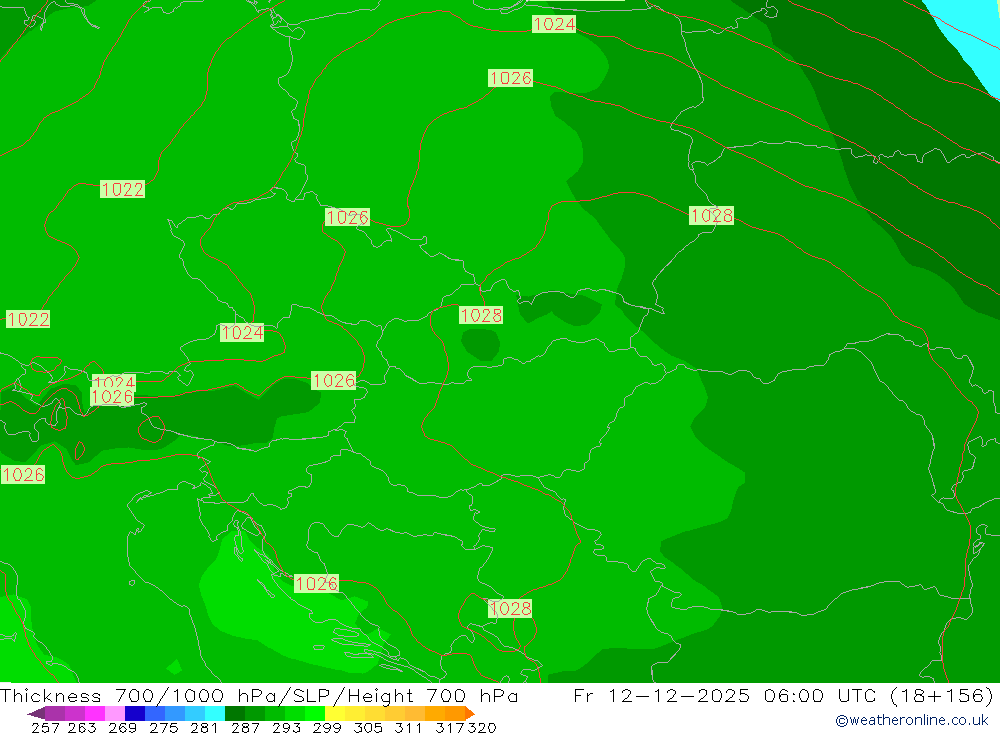
Task: Click legend value 275
Action: point(163,727)
